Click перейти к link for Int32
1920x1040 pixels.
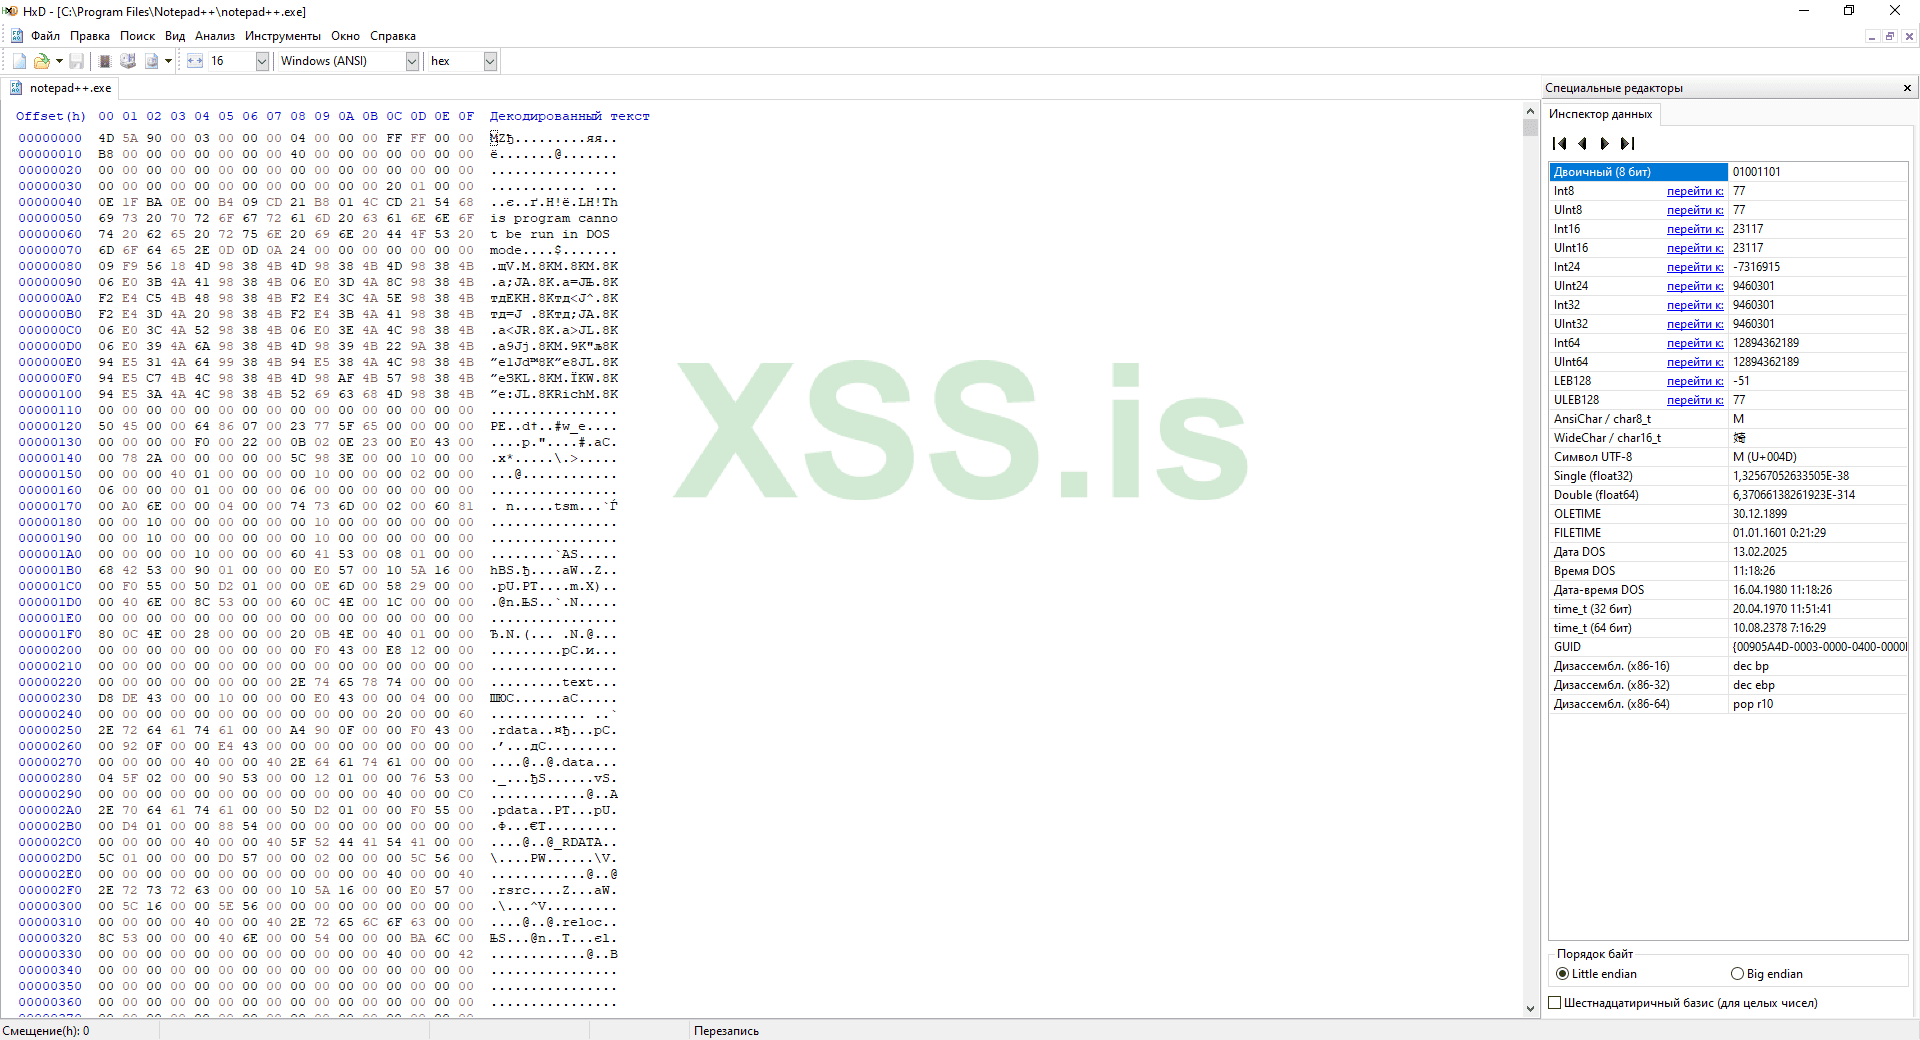[x=1695, y=305]
